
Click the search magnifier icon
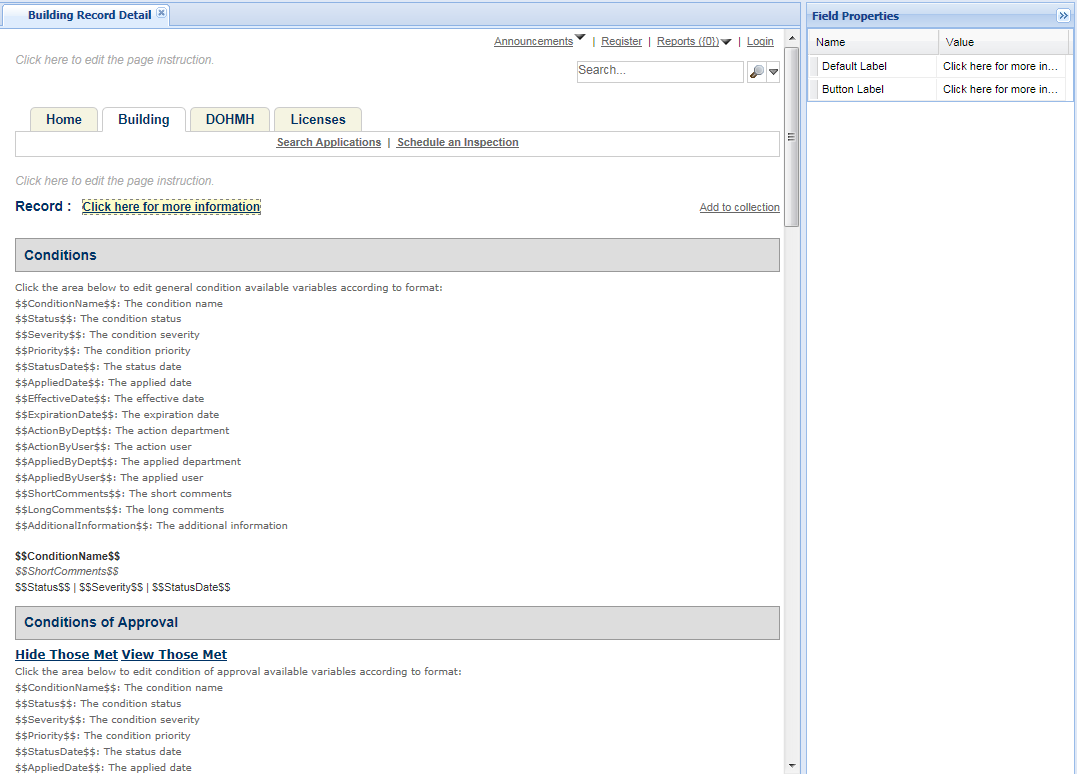point(756,71)
